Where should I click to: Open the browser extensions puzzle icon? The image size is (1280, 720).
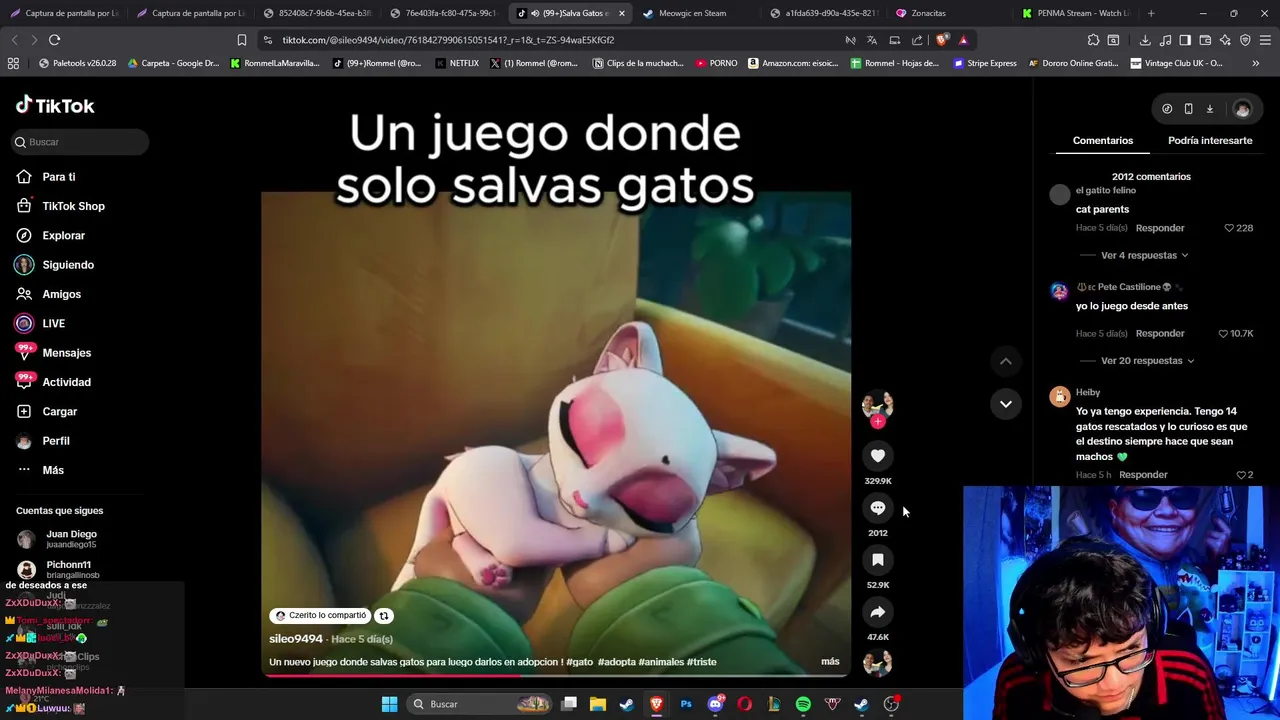[x=1093, y=40]
